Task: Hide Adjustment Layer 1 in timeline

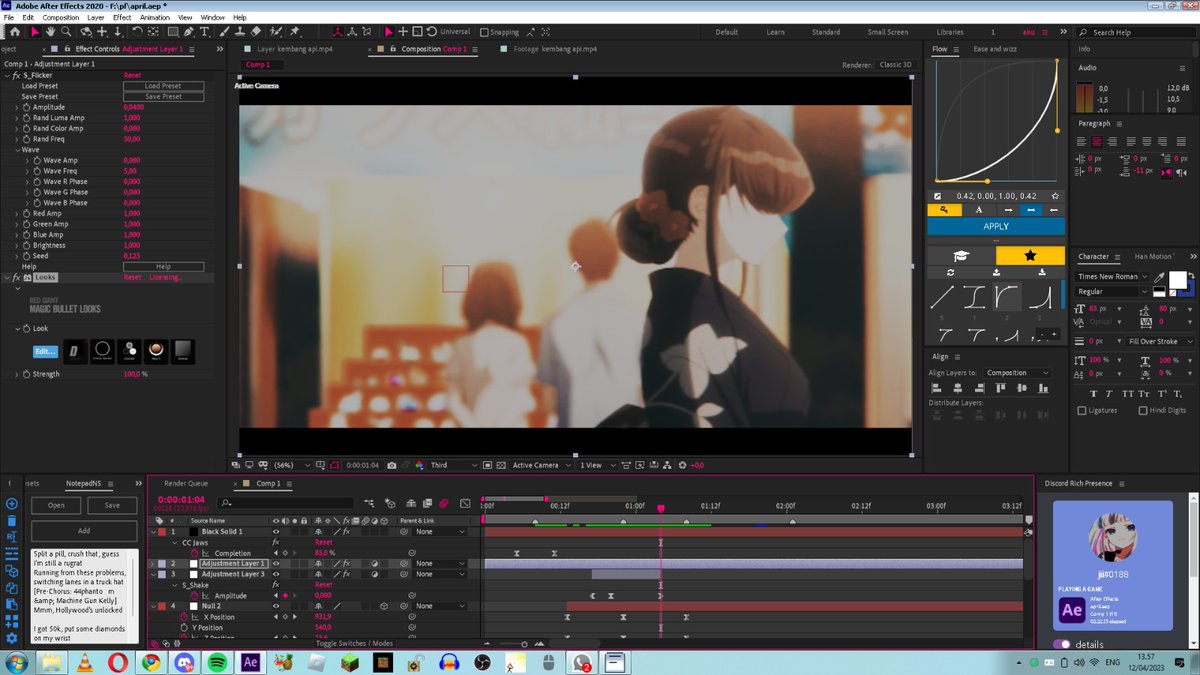Action: (277, 564)
